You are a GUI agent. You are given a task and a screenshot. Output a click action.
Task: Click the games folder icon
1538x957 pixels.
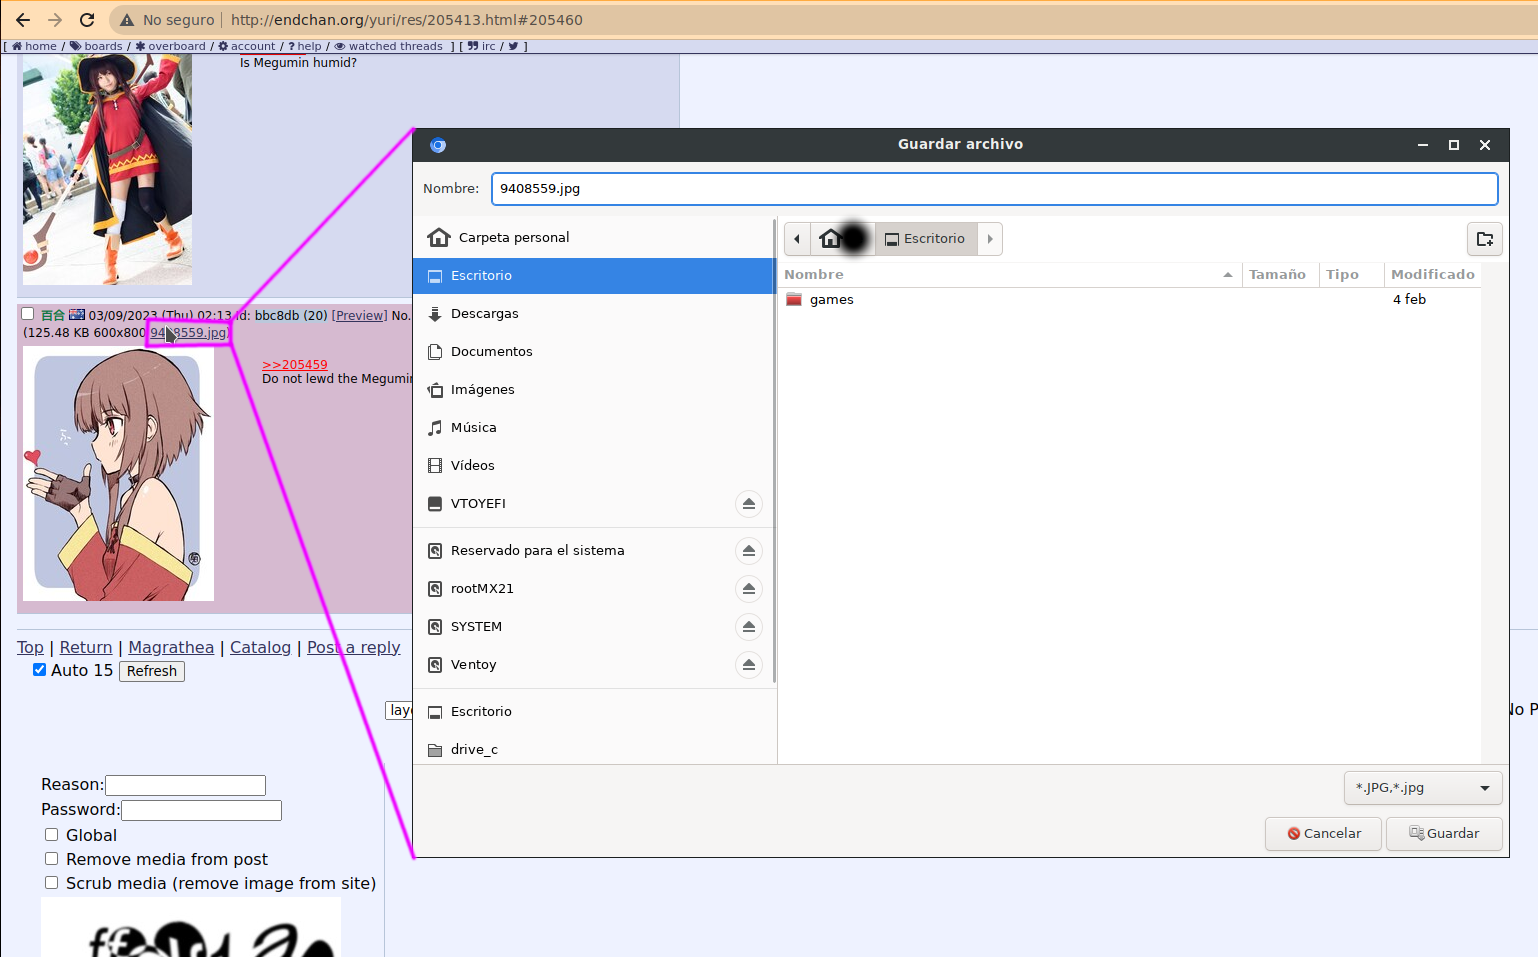(x=794, y=300)
